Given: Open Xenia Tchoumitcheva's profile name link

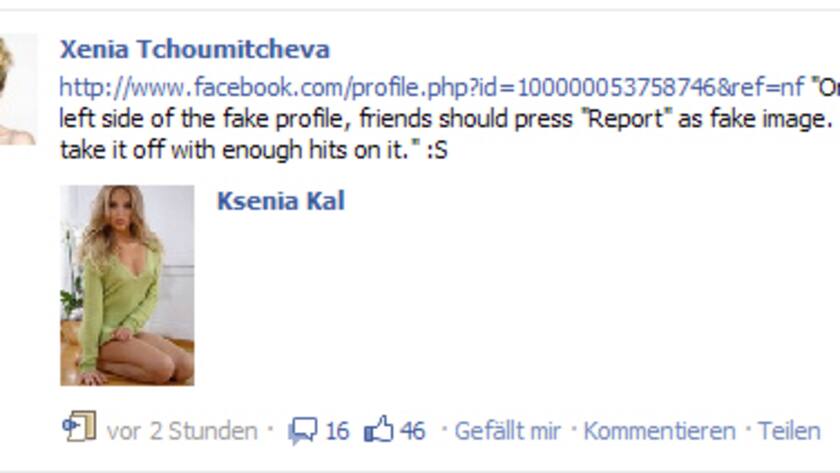Looking at the screenshot, I should [x=194, y=49].
